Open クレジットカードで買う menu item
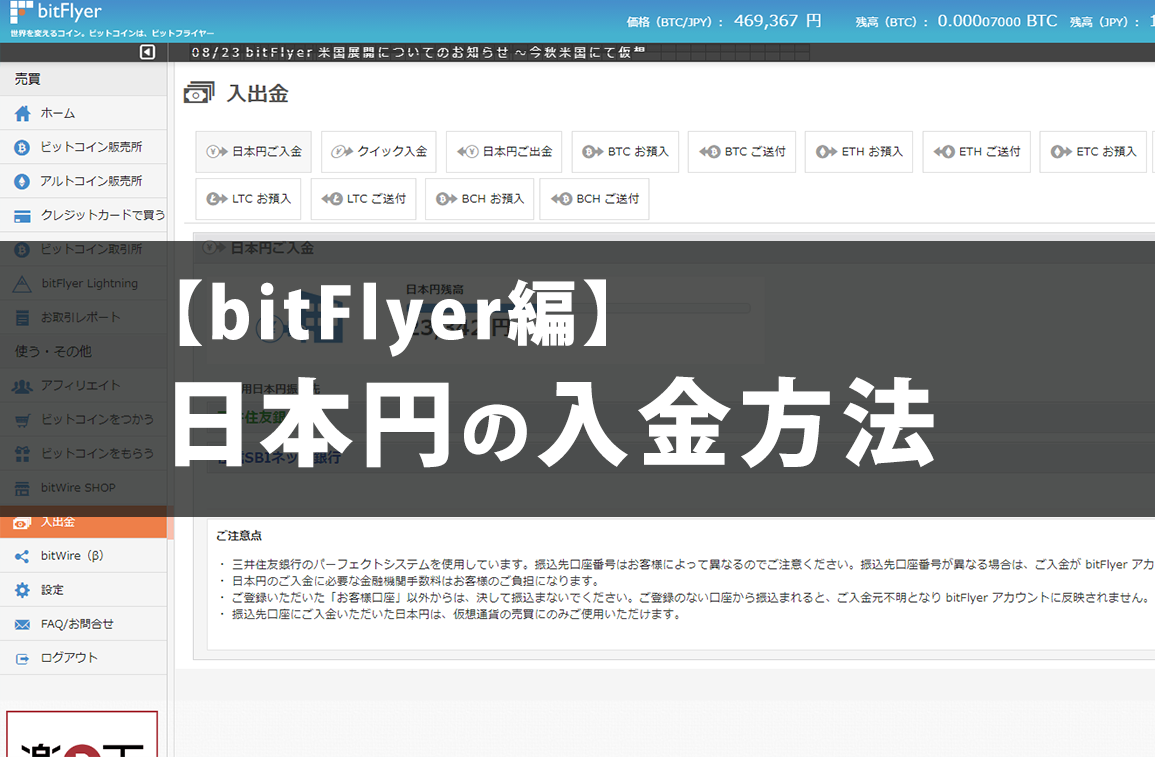This screenshot has height=757, width=1155. 83,215
